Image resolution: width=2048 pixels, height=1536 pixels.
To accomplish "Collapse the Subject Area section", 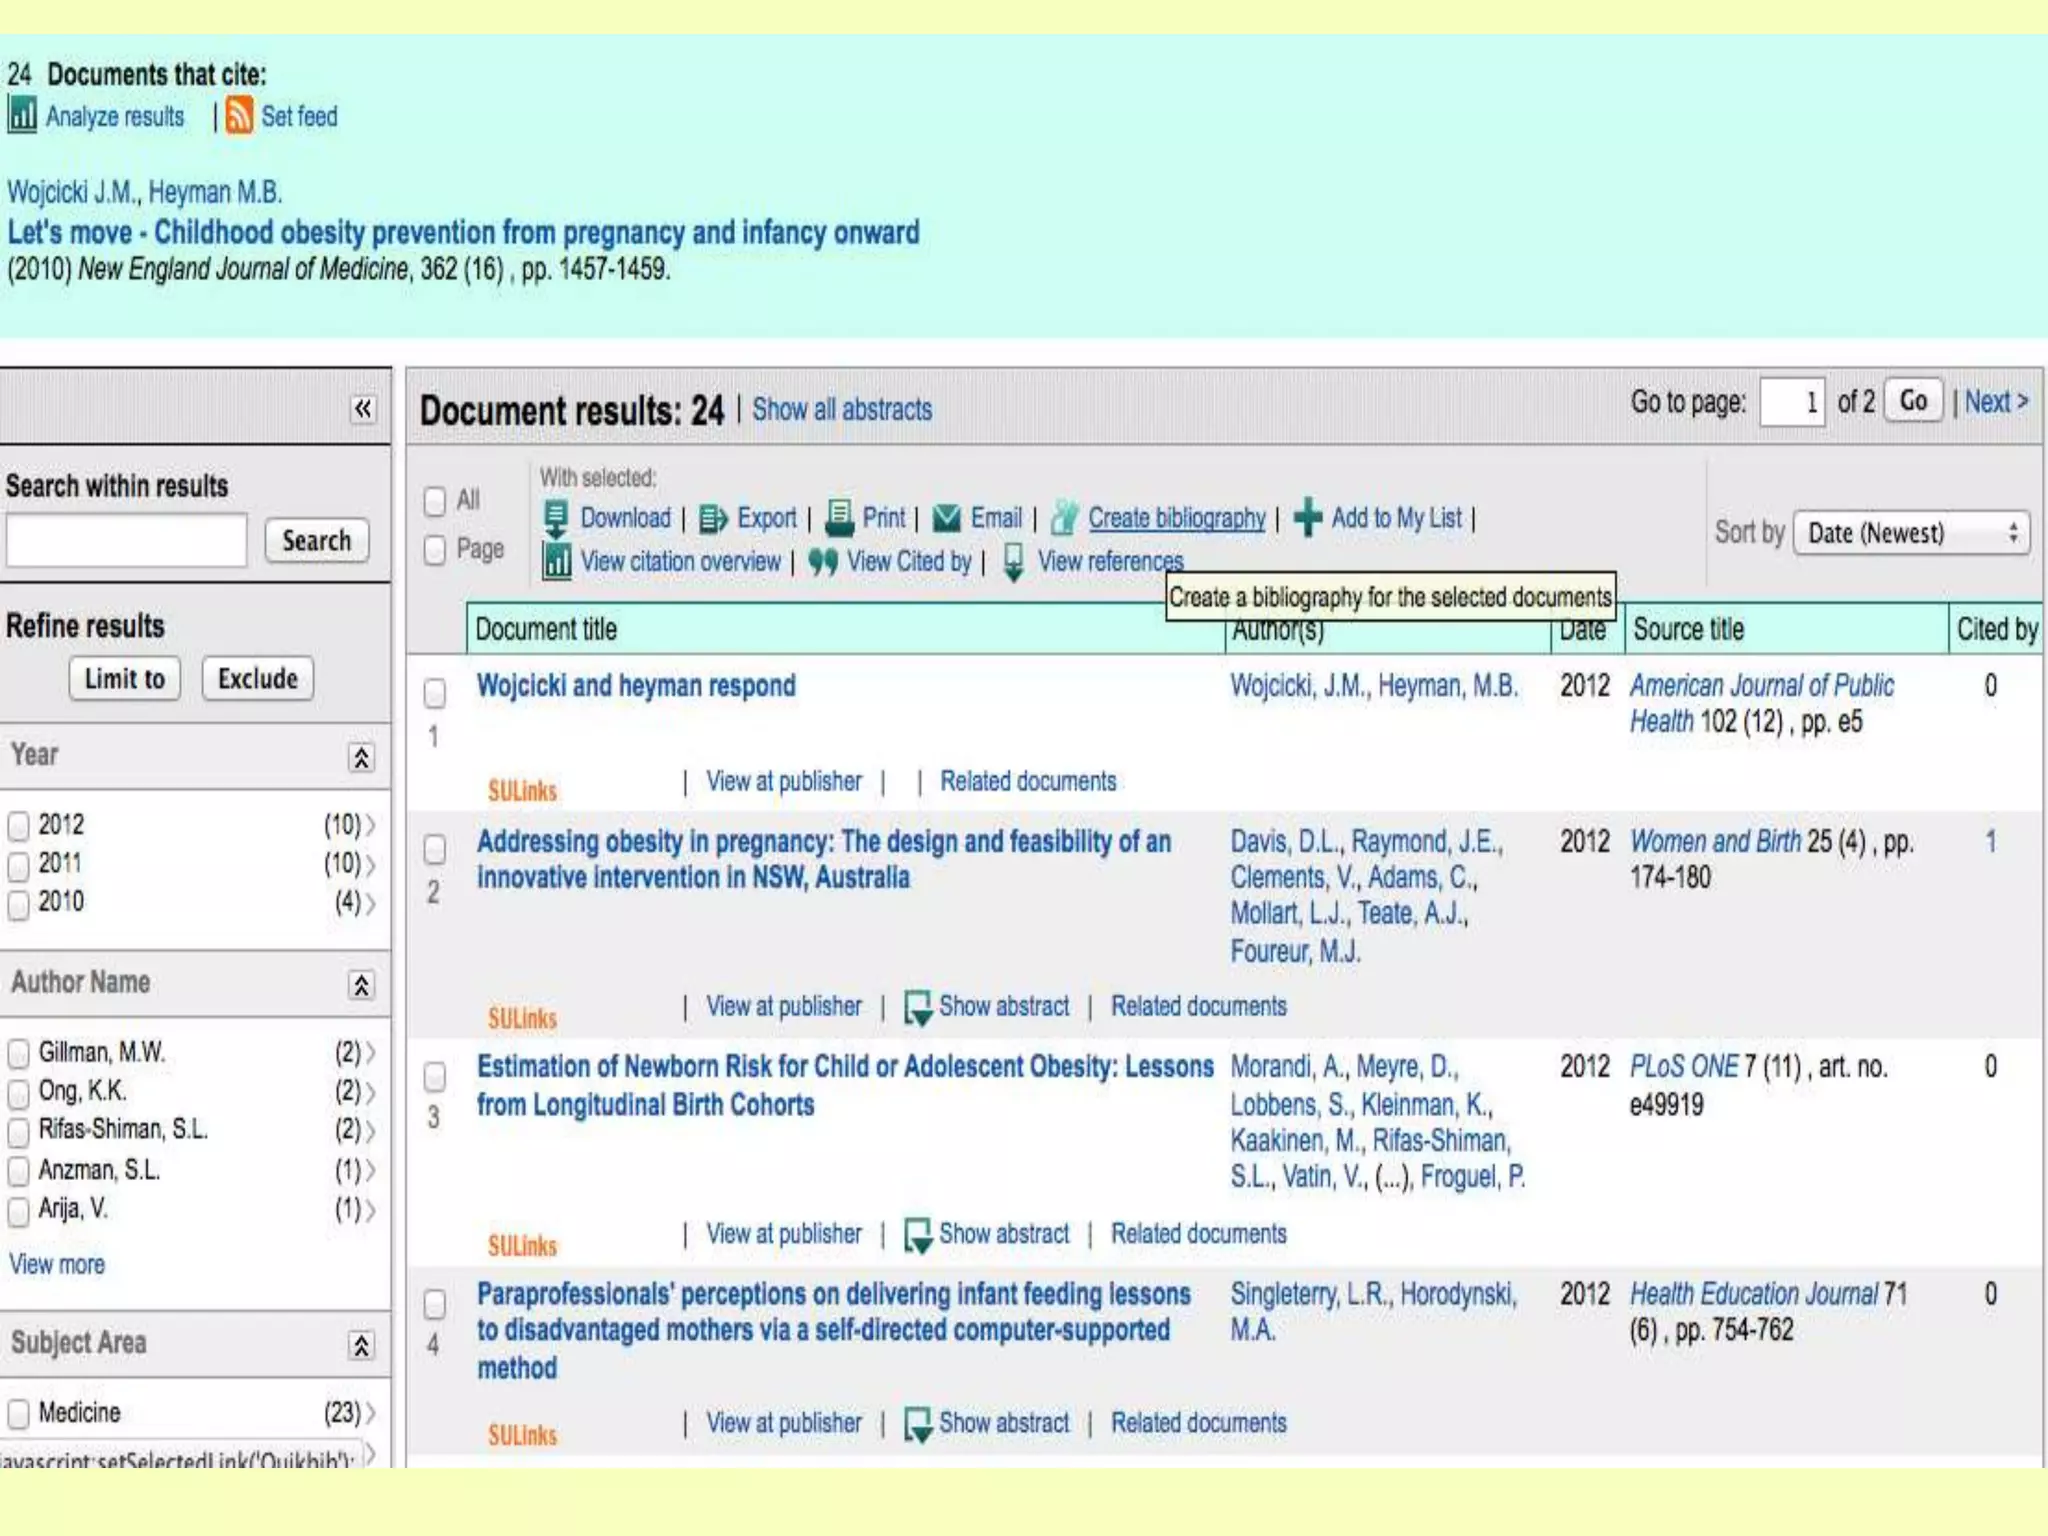I will 361,1346.
